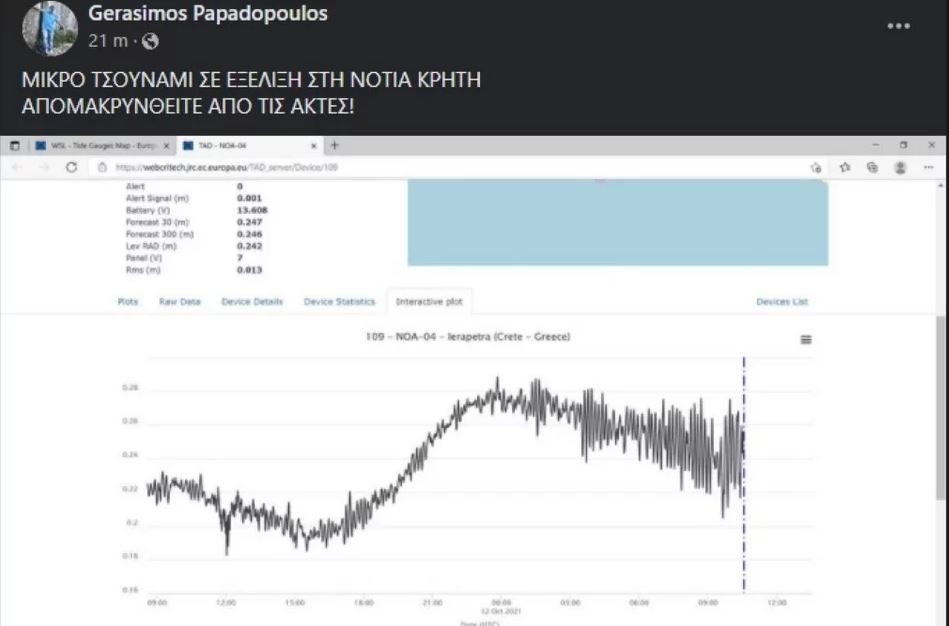Screen dimensions: 949x626
Task: Select the Plots tab
Action: (x=128, y=302)
